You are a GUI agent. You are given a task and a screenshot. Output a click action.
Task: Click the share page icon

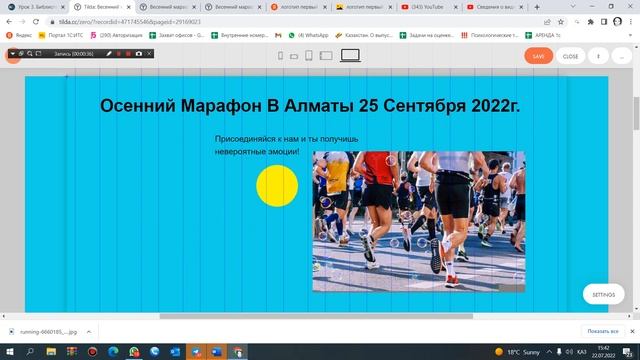click(x=547, y=22)
